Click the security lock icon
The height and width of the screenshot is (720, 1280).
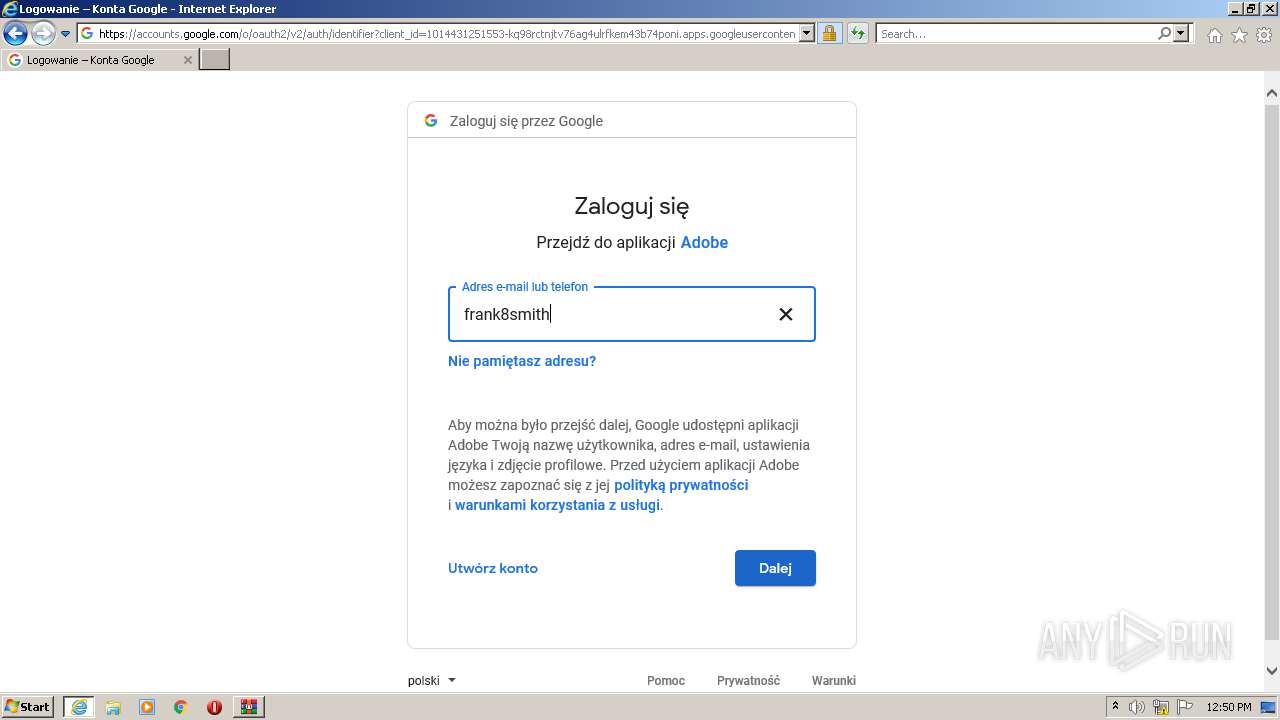click(x=829, y=34)
